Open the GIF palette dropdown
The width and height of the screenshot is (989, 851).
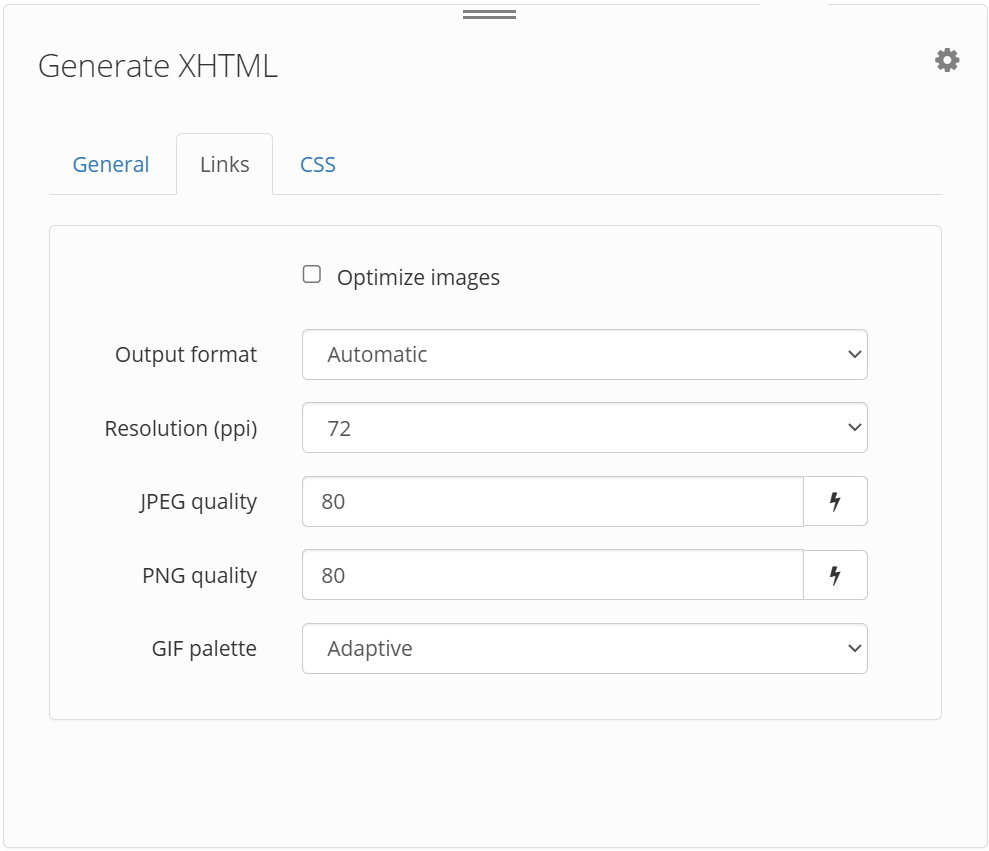[584, 648]
